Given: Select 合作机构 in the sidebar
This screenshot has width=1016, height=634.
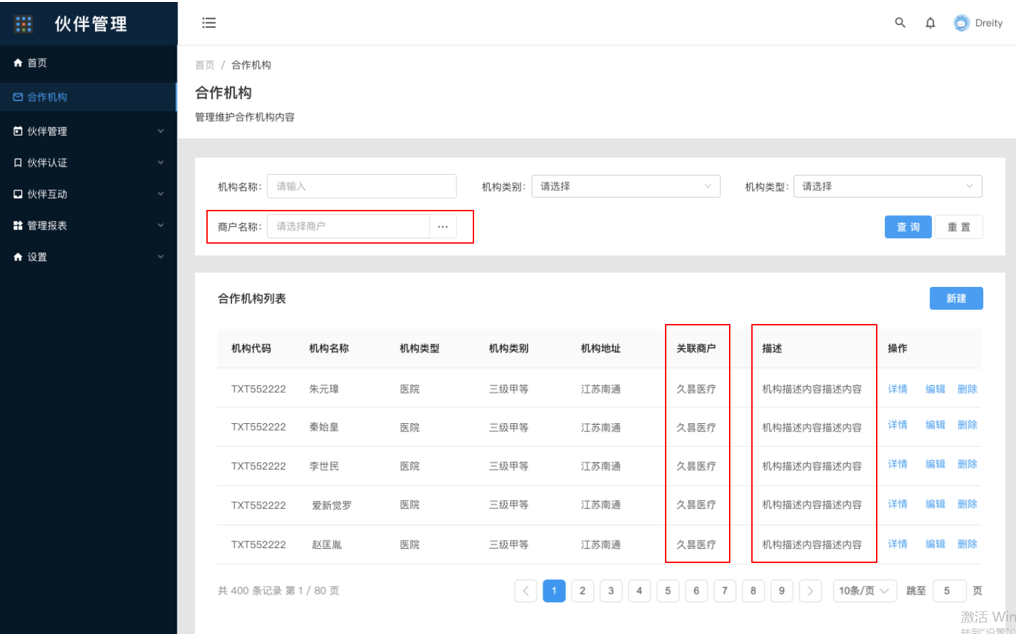Looking at the screenshot, I should tap(88, 97).
